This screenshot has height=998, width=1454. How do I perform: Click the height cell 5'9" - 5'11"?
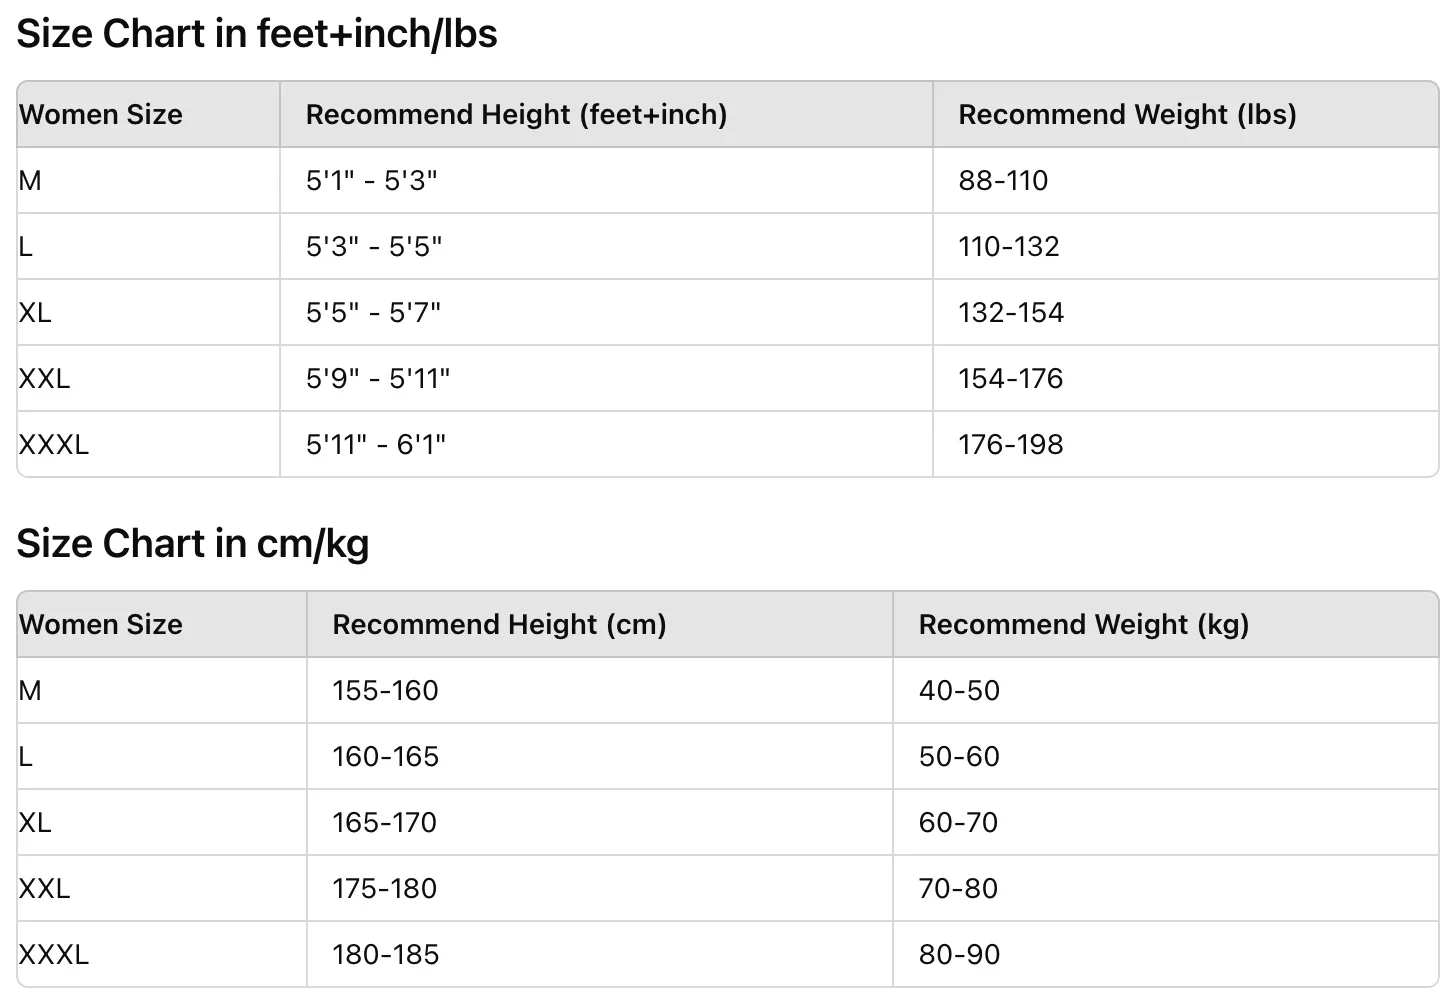[x=378, y=379]
